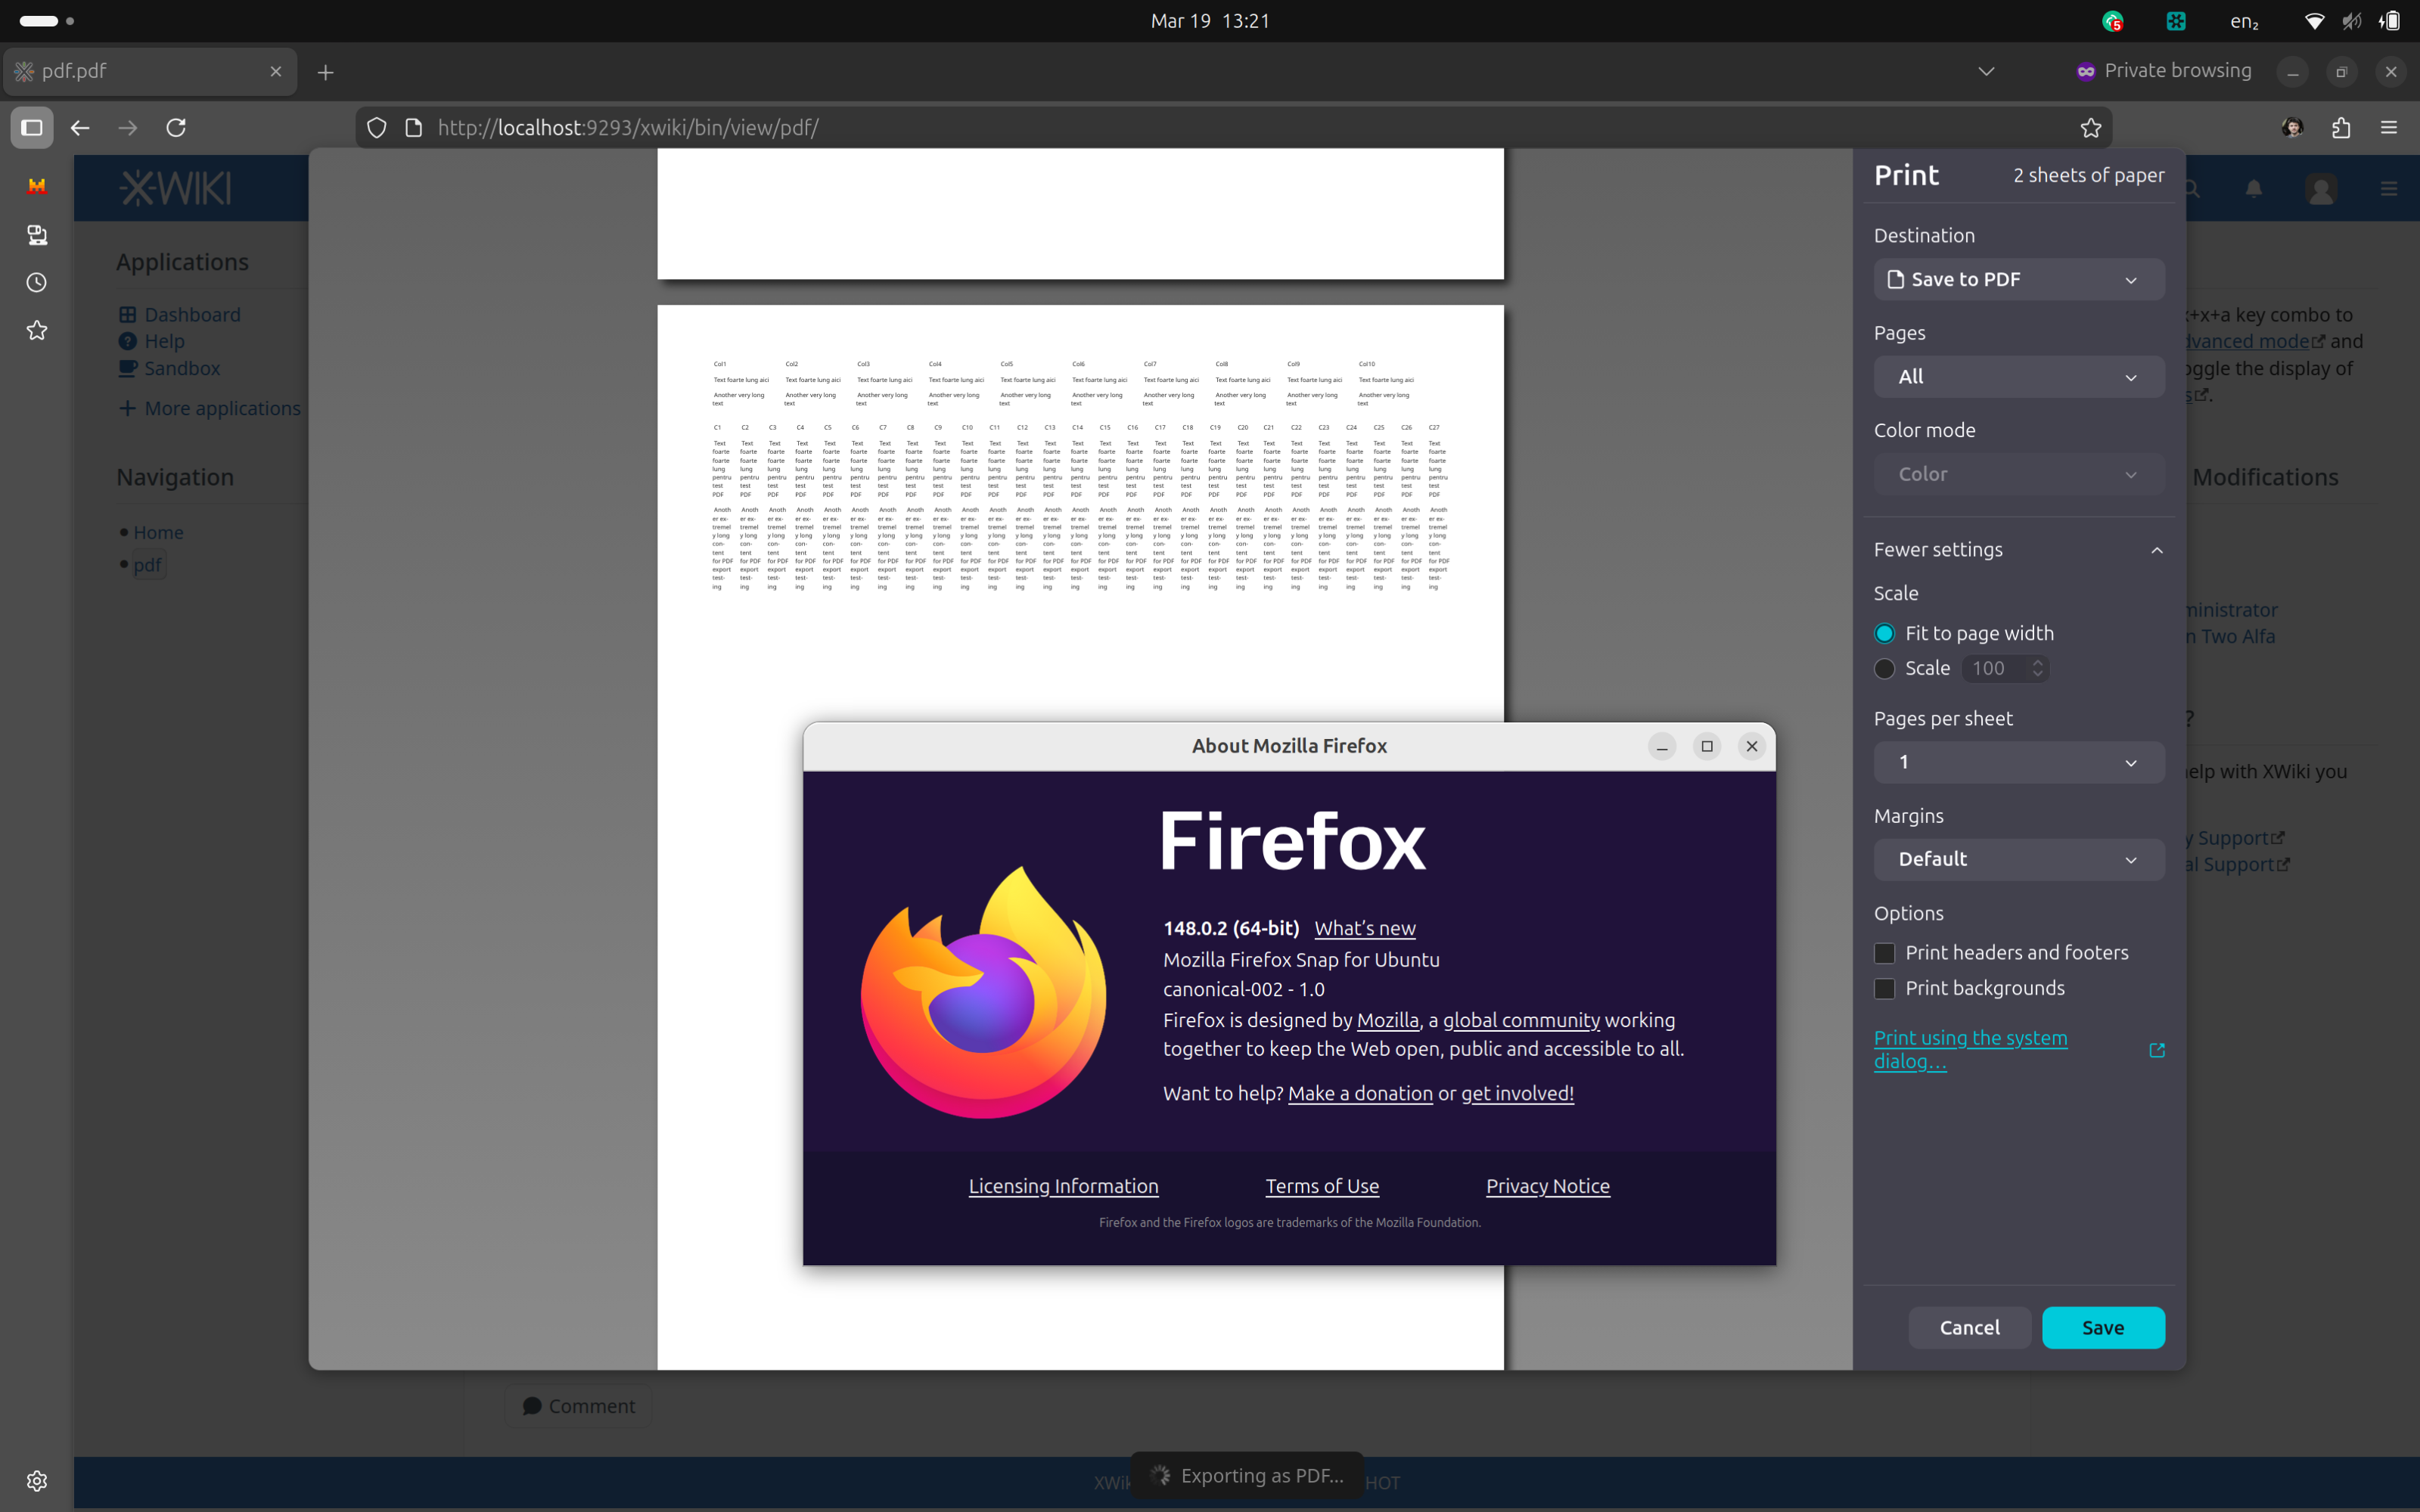Open the list all tabs dropdown arrow

pos(1986,72)
